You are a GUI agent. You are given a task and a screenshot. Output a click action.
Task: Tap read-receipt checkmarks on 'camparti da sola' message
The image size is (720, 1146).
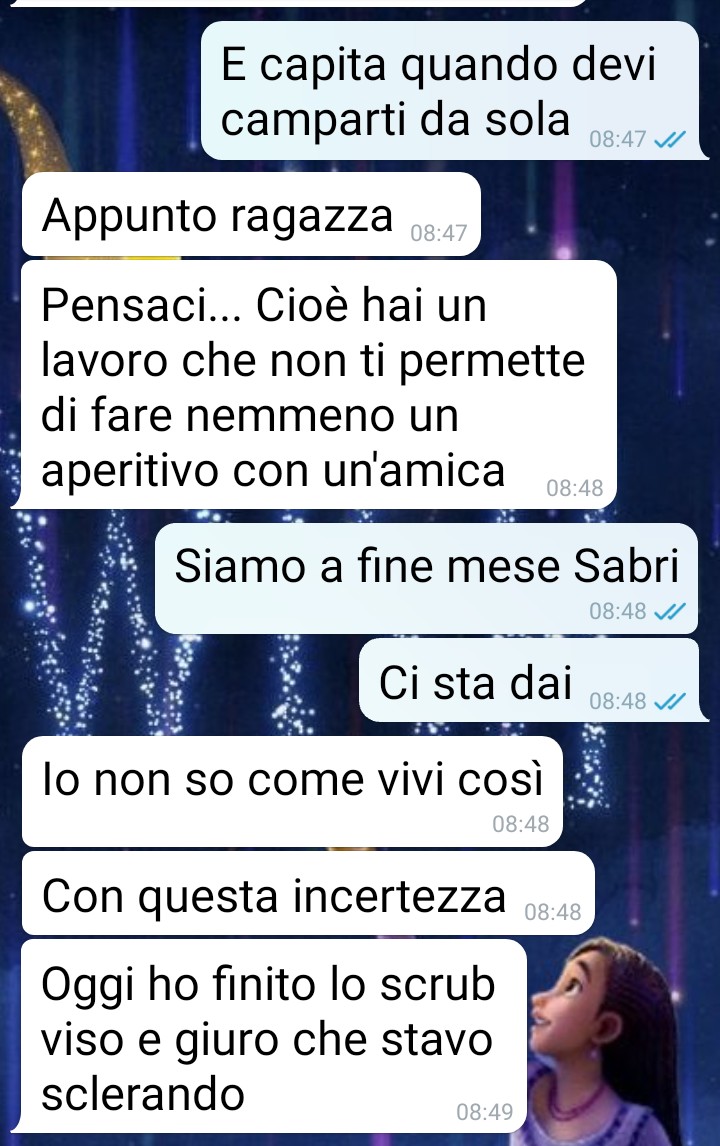pos(670,139)
